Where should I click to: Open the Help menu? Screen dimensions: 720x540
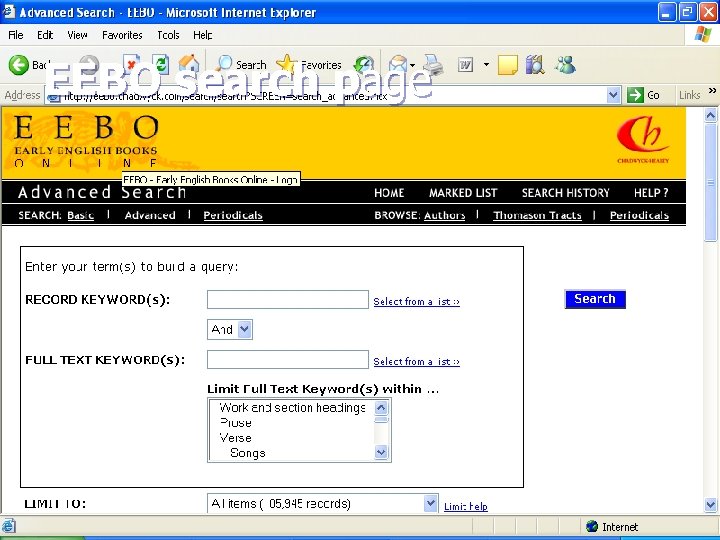(x=202, y=35)
